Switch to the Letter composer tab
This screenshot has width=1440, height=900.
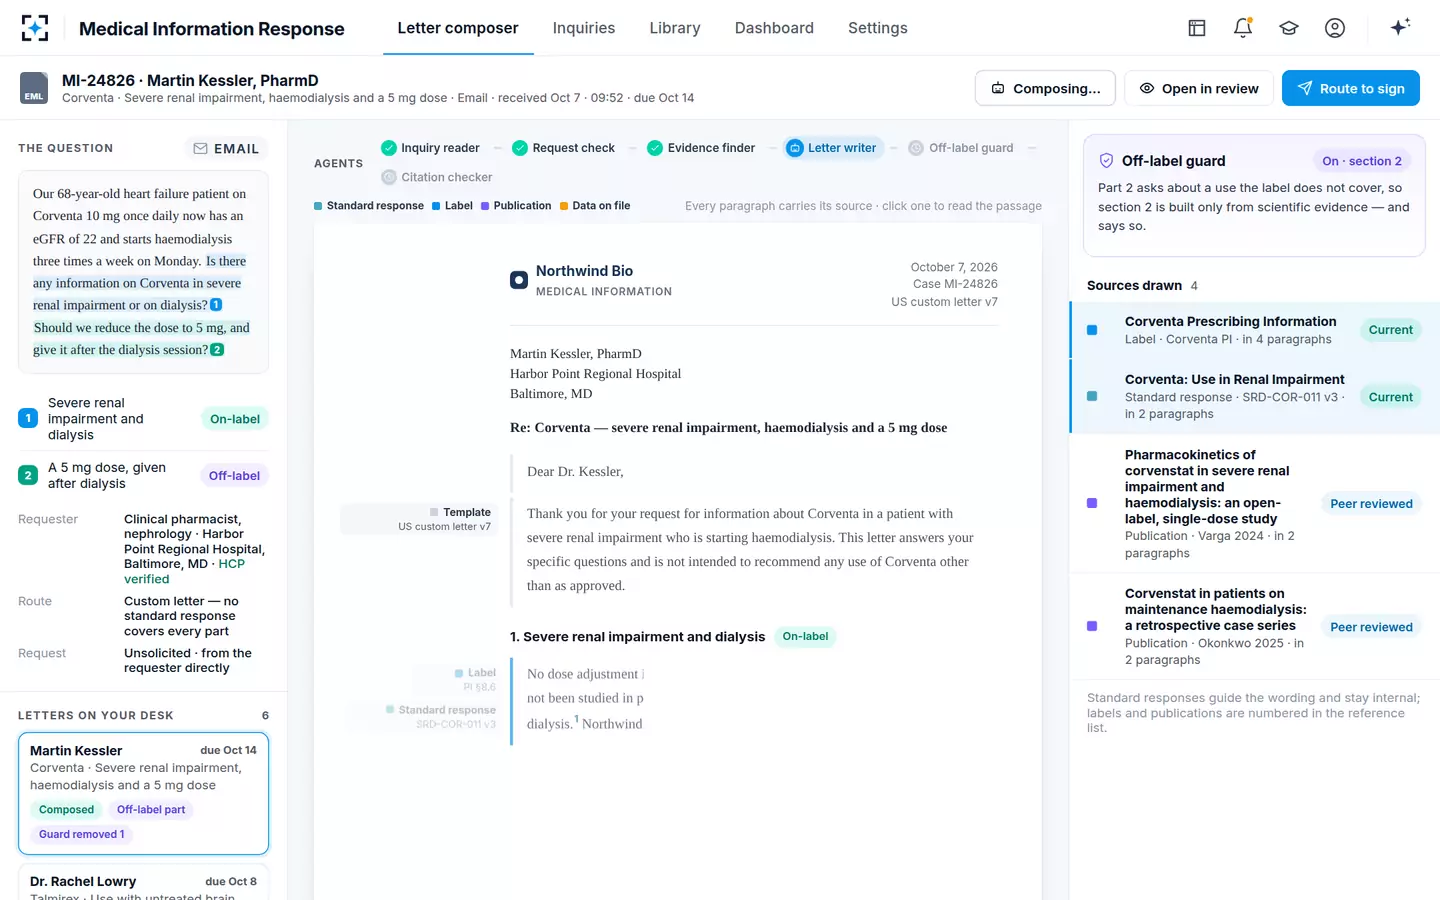coord(458,28)
